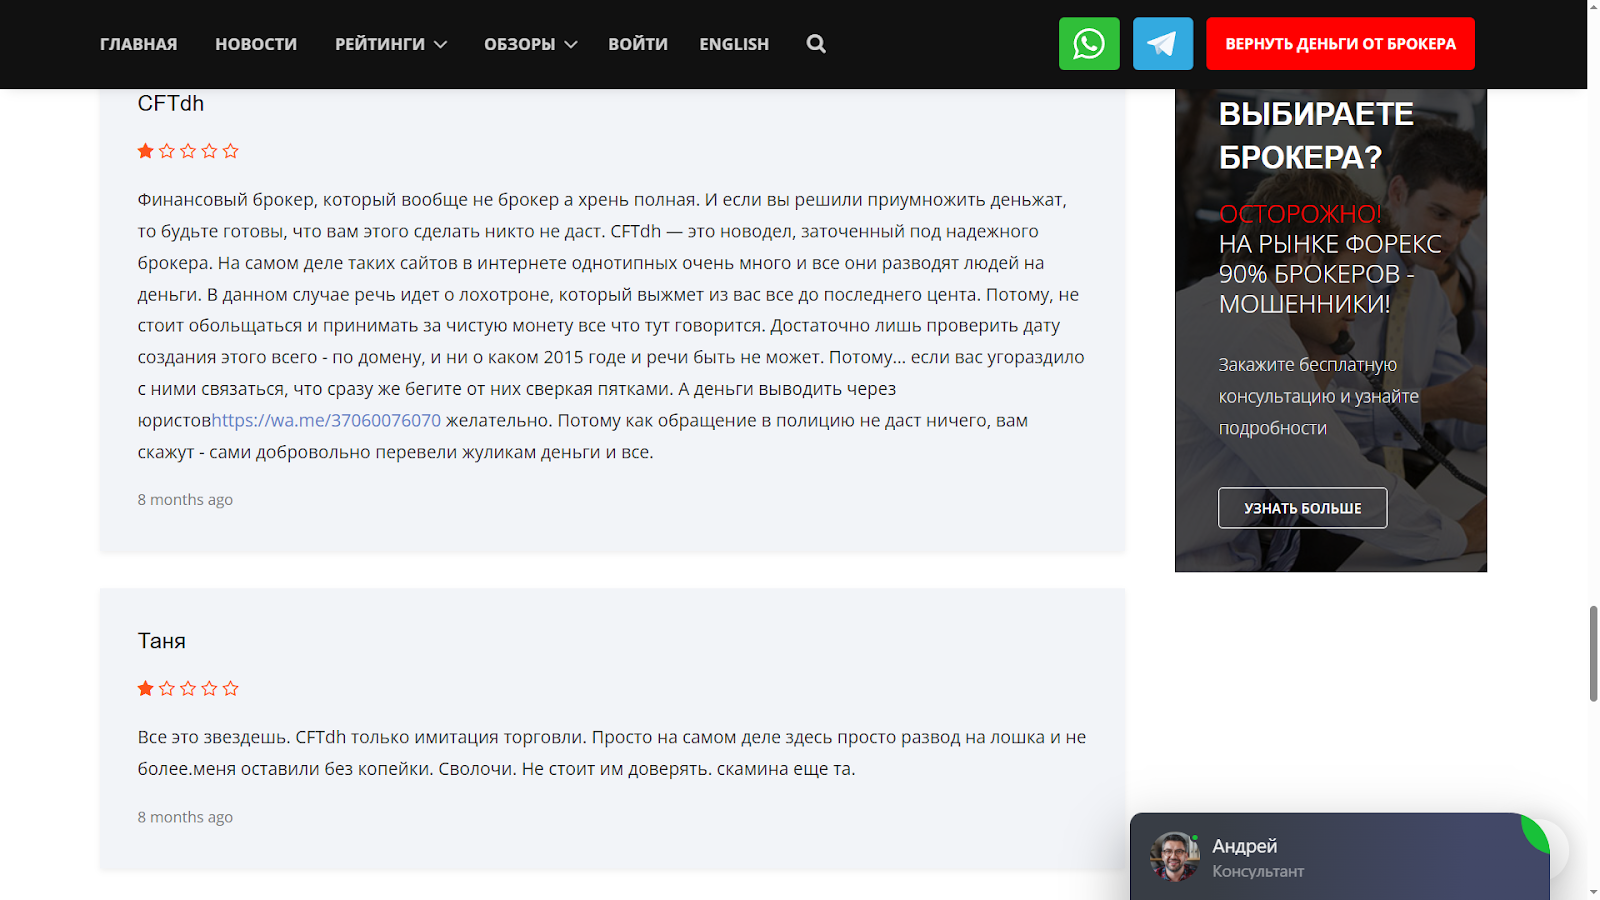
Task: Click the 'Закажите бесплатную консультацию' banner text
Action: [1319, 396]
